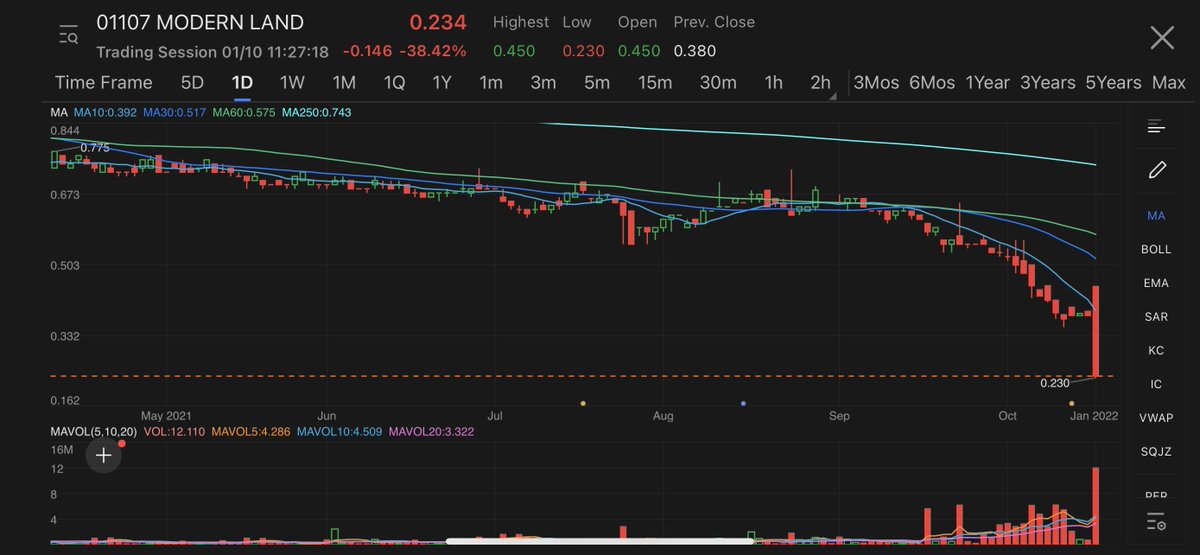The width and height of the screenshot is (1200, 555).
Task: Select the 15m intraday interval
Action: (x=655, y=82)
